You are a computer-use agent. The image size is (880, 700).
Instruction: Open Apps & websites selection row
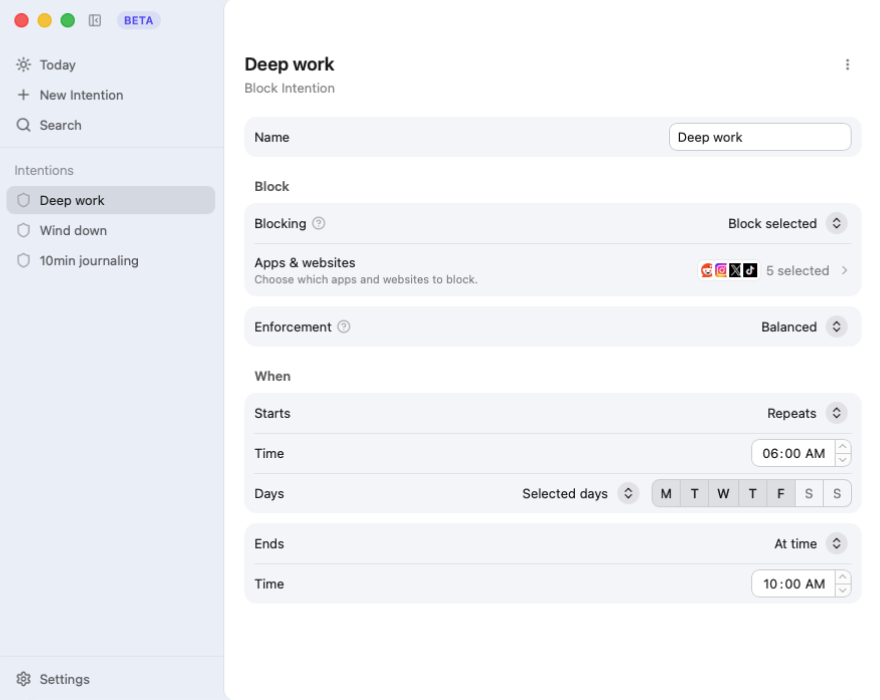pos(553,271)
